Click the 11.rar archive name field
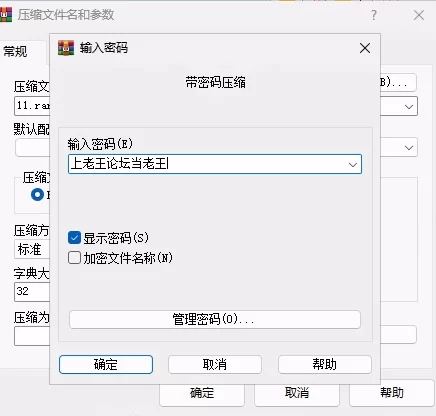Screen dimensions: 436x416 32,106
